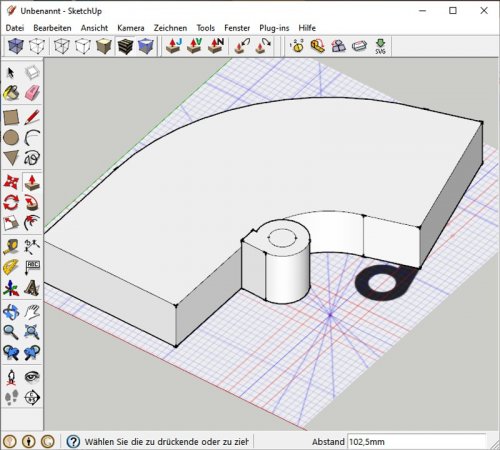This screenshot has width=500, height=450.
Task: Open the Kamera menu
Action: (131, 28)
